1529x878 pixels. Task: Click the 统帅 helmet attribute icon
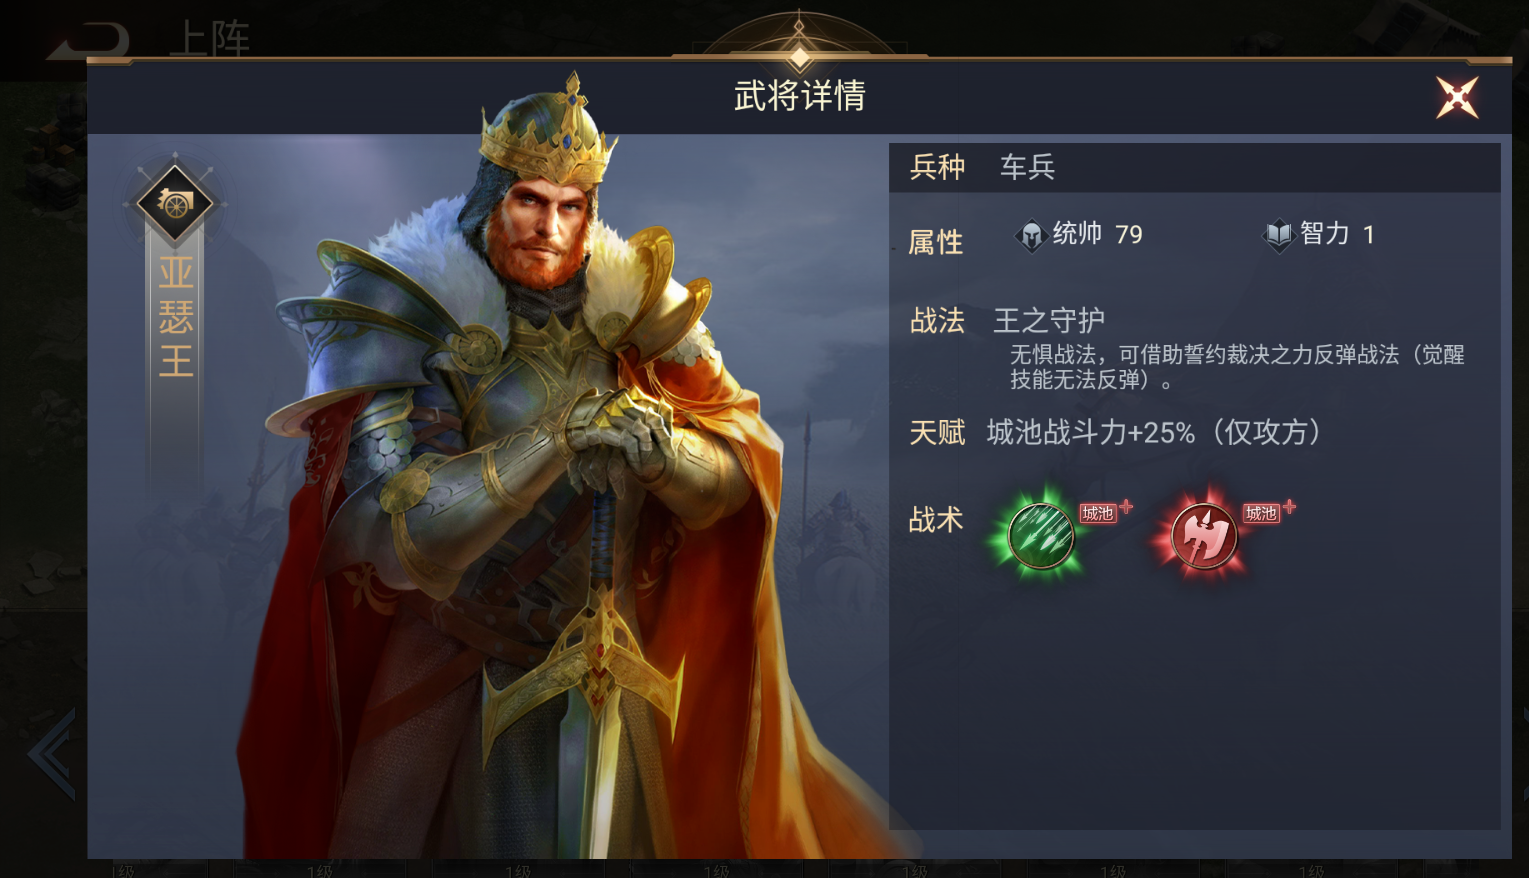coord(1031,236)
